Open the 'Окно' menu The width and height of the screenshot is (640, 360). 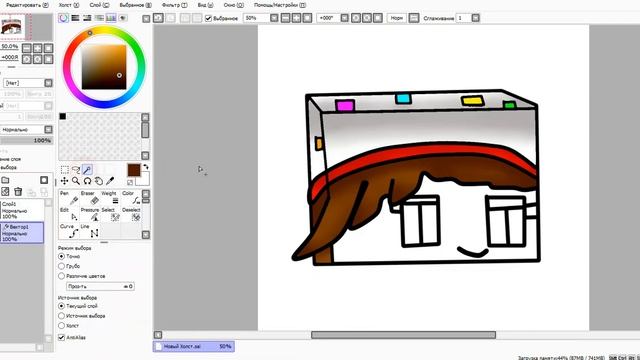(233, 5)
